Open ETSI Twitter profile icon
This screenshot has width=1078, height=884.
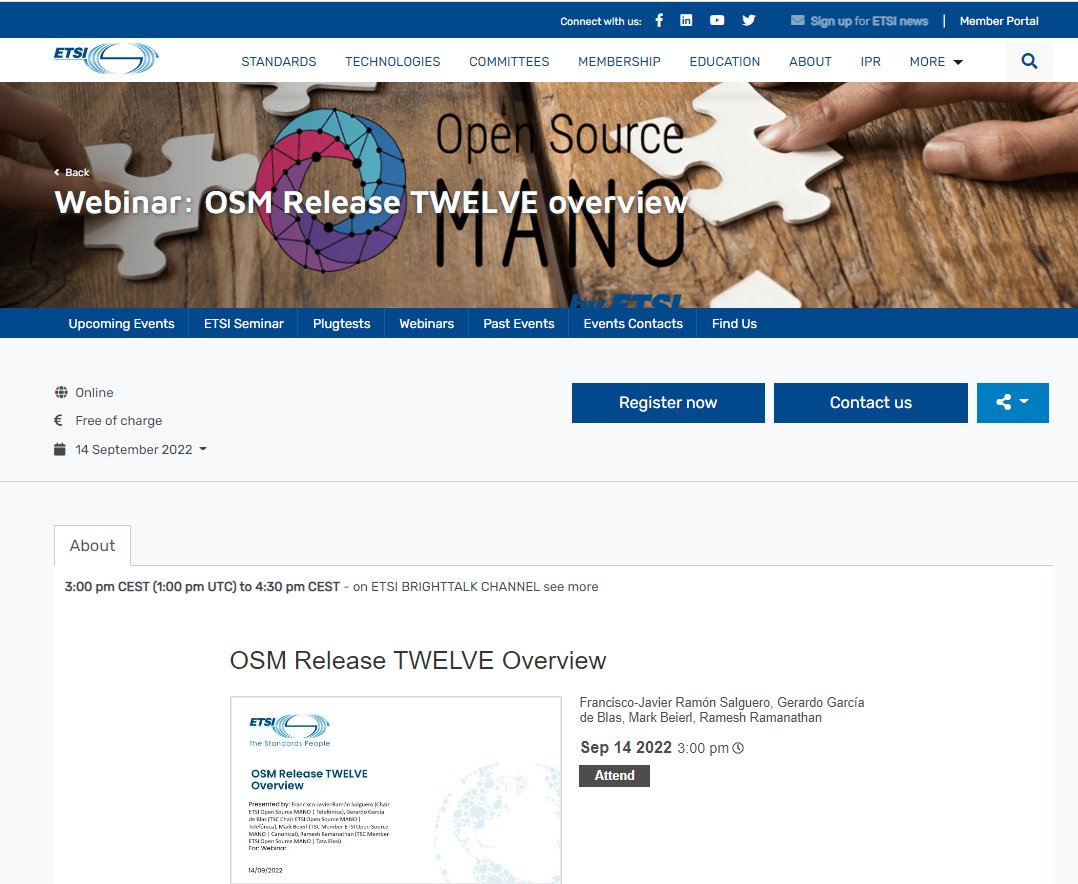tap(749, 21)
